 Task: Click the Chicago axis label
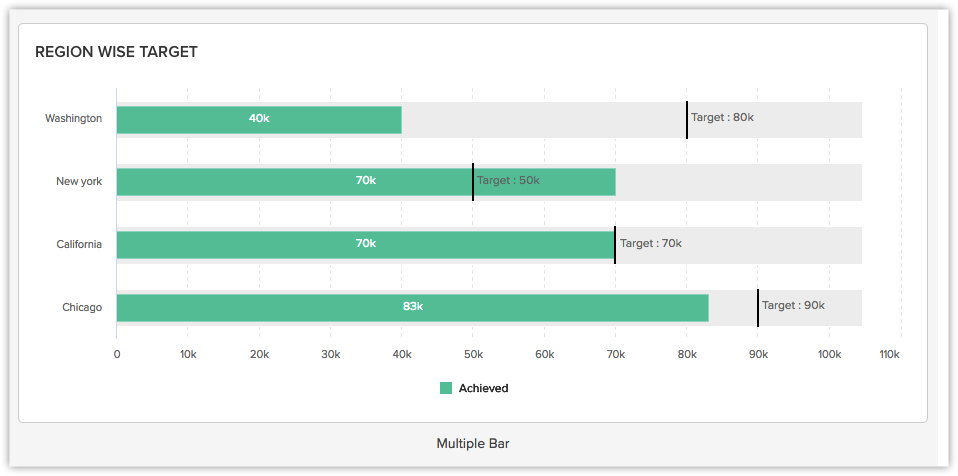[x=82, y=307]
